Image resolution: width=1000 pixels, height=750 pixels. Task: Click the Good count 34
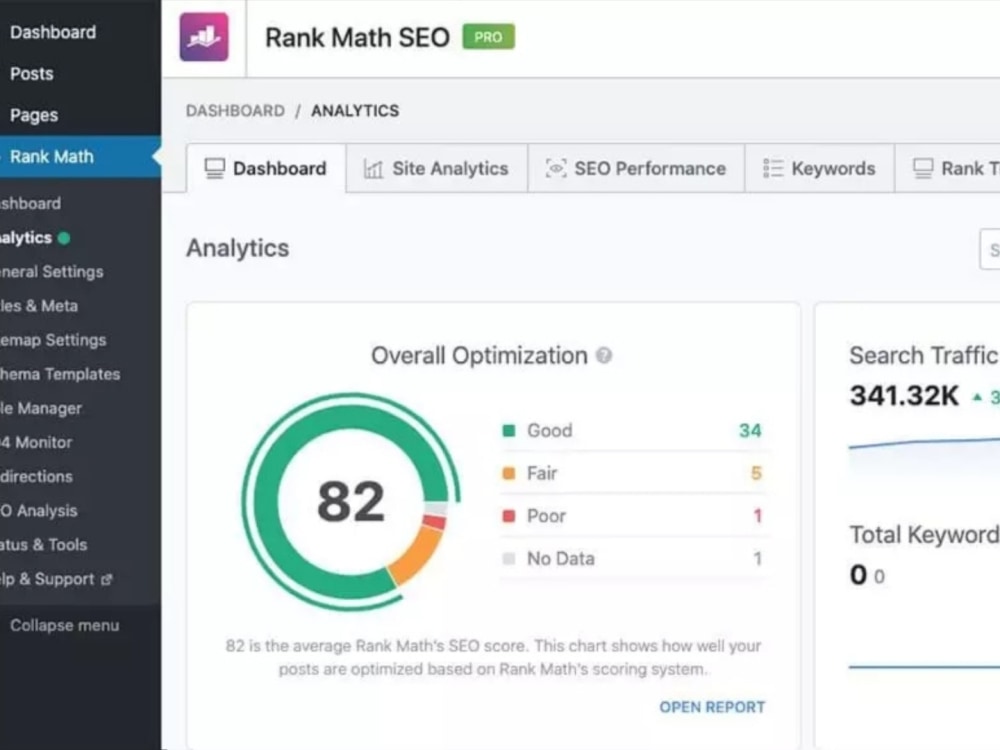point(750,430)
